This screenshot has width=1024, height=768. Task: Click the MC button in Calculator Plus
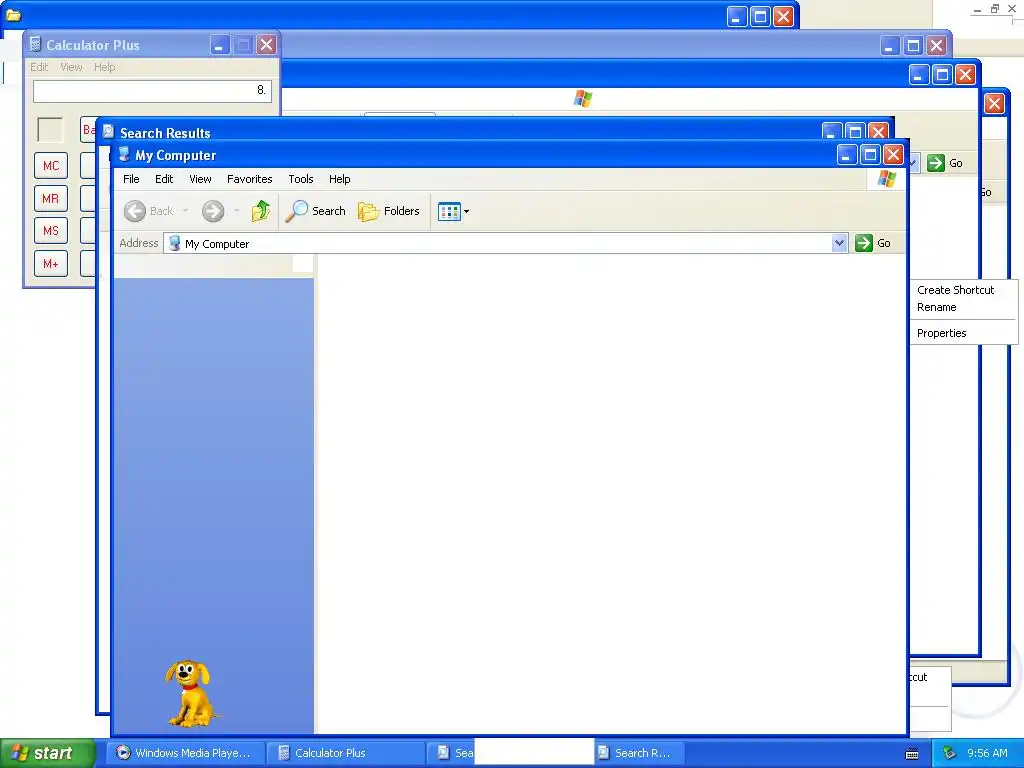pyautogui.click(x=51, y=166)
